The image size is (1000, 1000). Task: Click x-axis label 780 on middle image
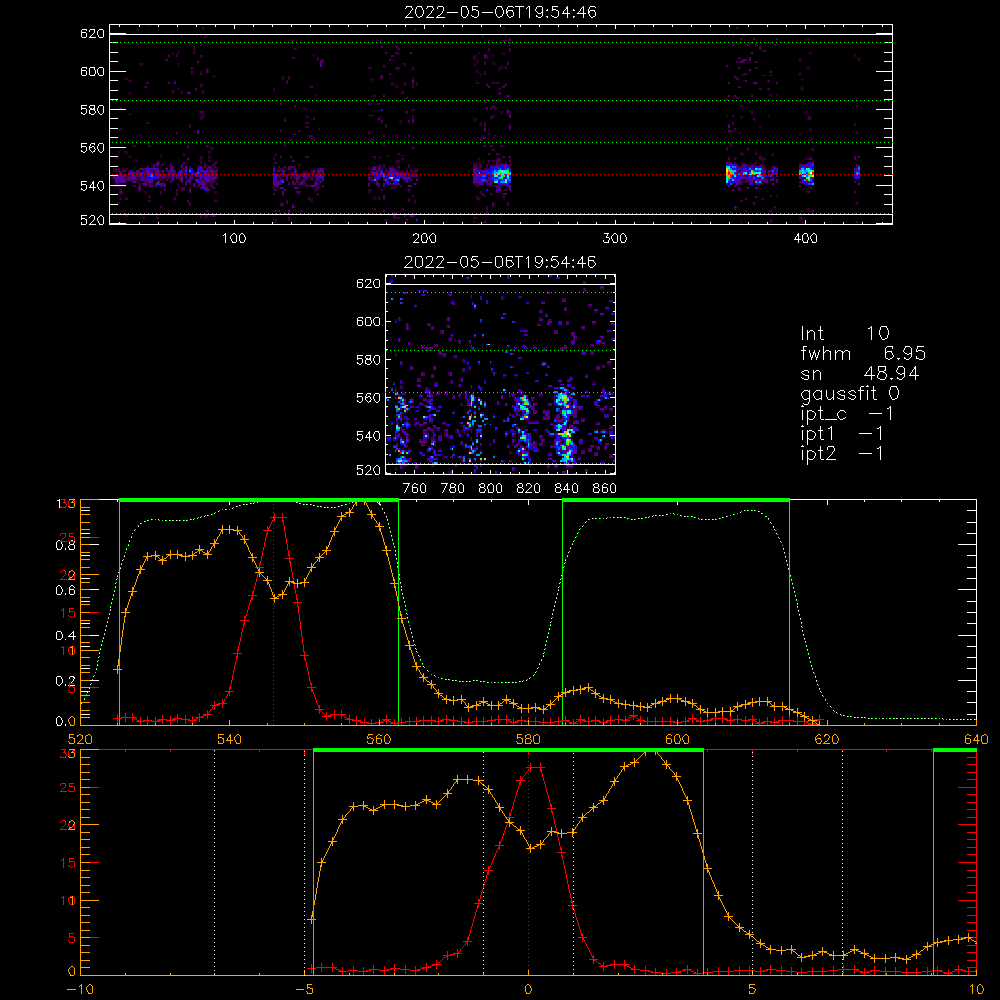point(453,489)
